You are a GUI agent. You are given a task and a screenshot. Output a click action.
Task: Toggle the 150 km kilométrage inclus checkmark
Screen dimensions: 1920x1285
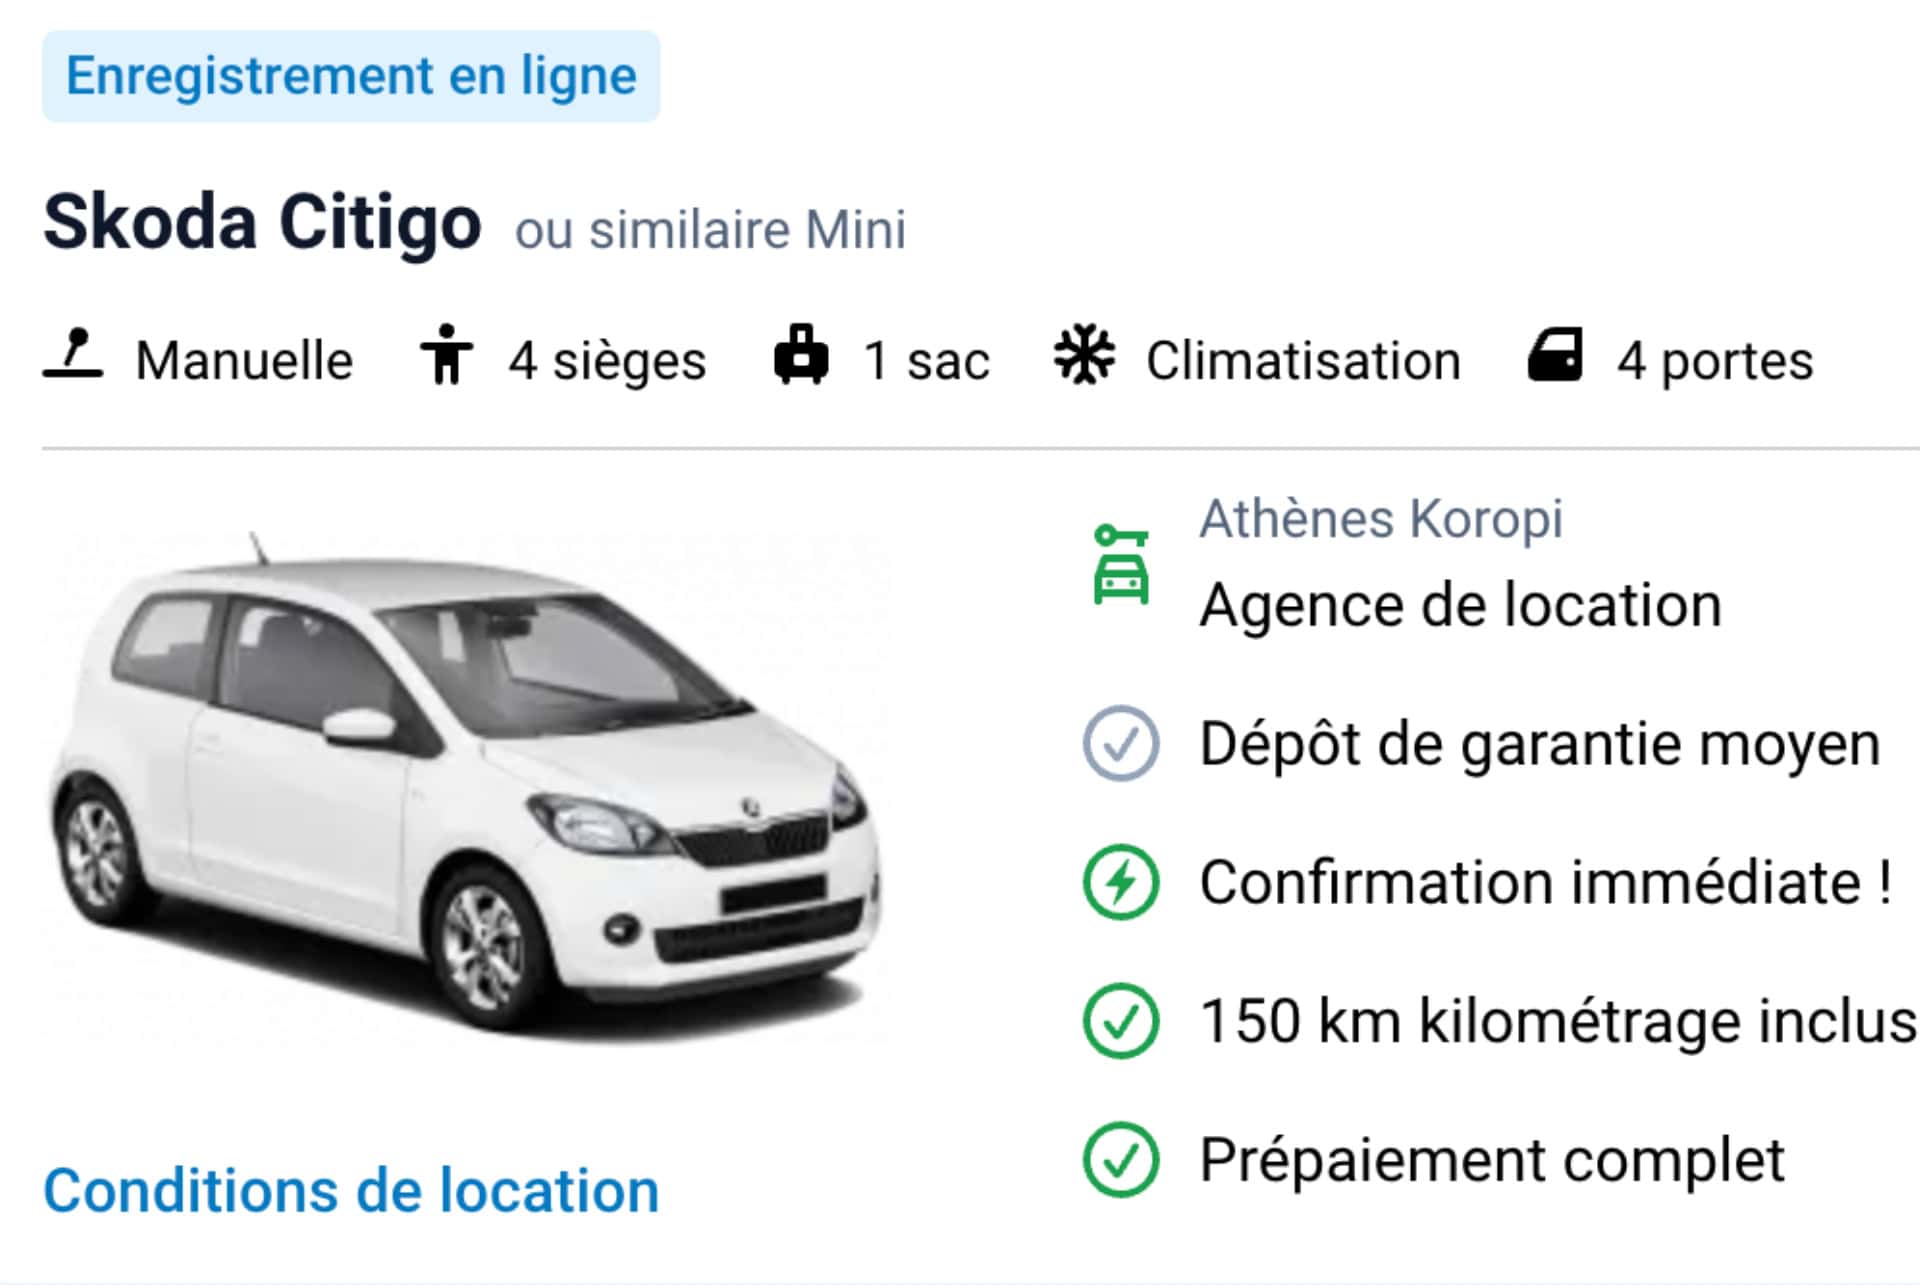(x=1122, y=1020)
